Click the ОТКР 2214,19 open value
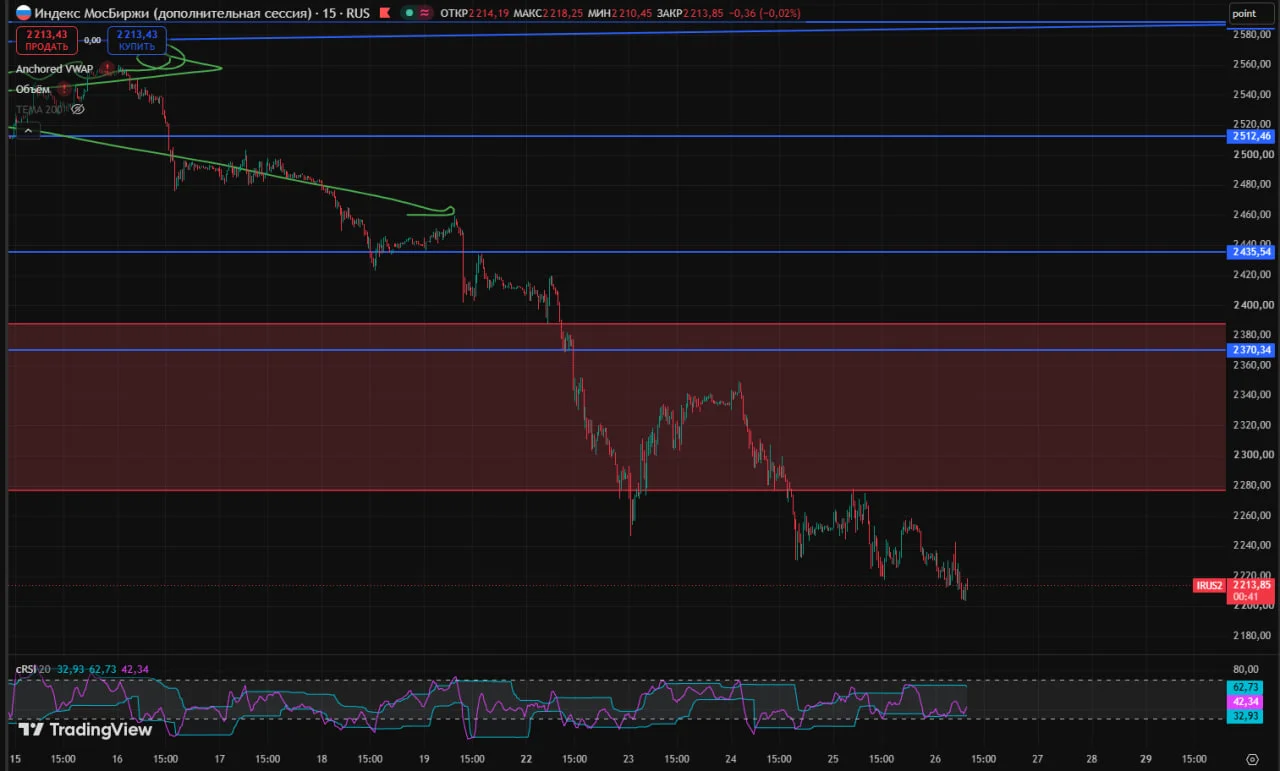Image resolution: width=1280 pixels, height=771 pixels. click(x=474, y=13)
